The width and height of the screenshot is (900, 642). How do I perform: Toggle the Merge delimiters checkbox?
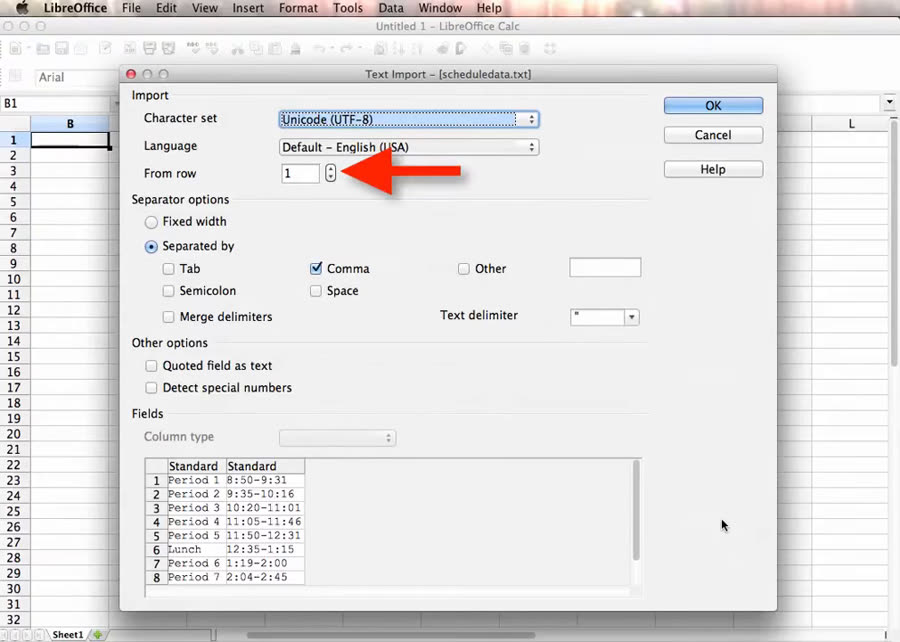168,317
